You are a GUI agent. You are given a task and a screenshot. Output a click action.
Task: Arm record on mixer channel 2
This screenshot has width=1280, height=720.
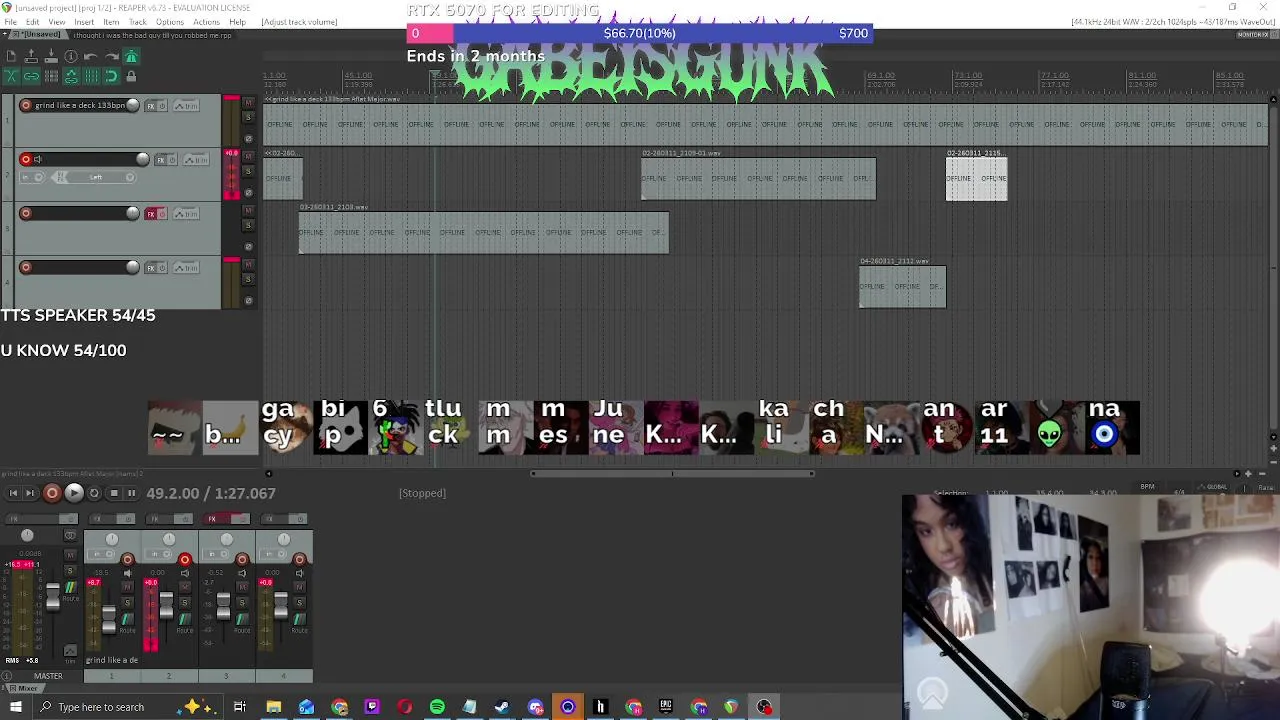185,559
